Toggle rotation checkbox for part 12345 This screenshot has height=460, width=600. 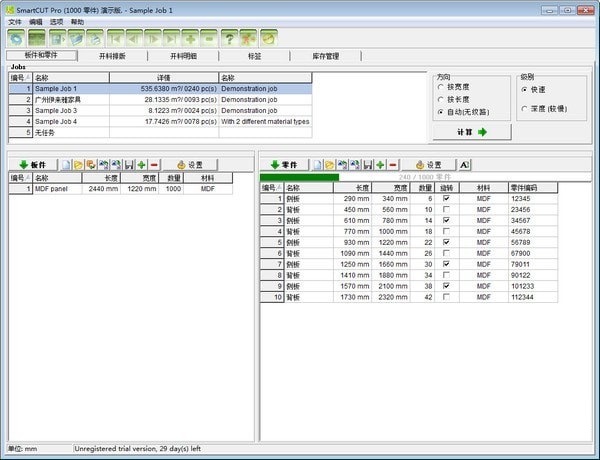pos(446,198)
